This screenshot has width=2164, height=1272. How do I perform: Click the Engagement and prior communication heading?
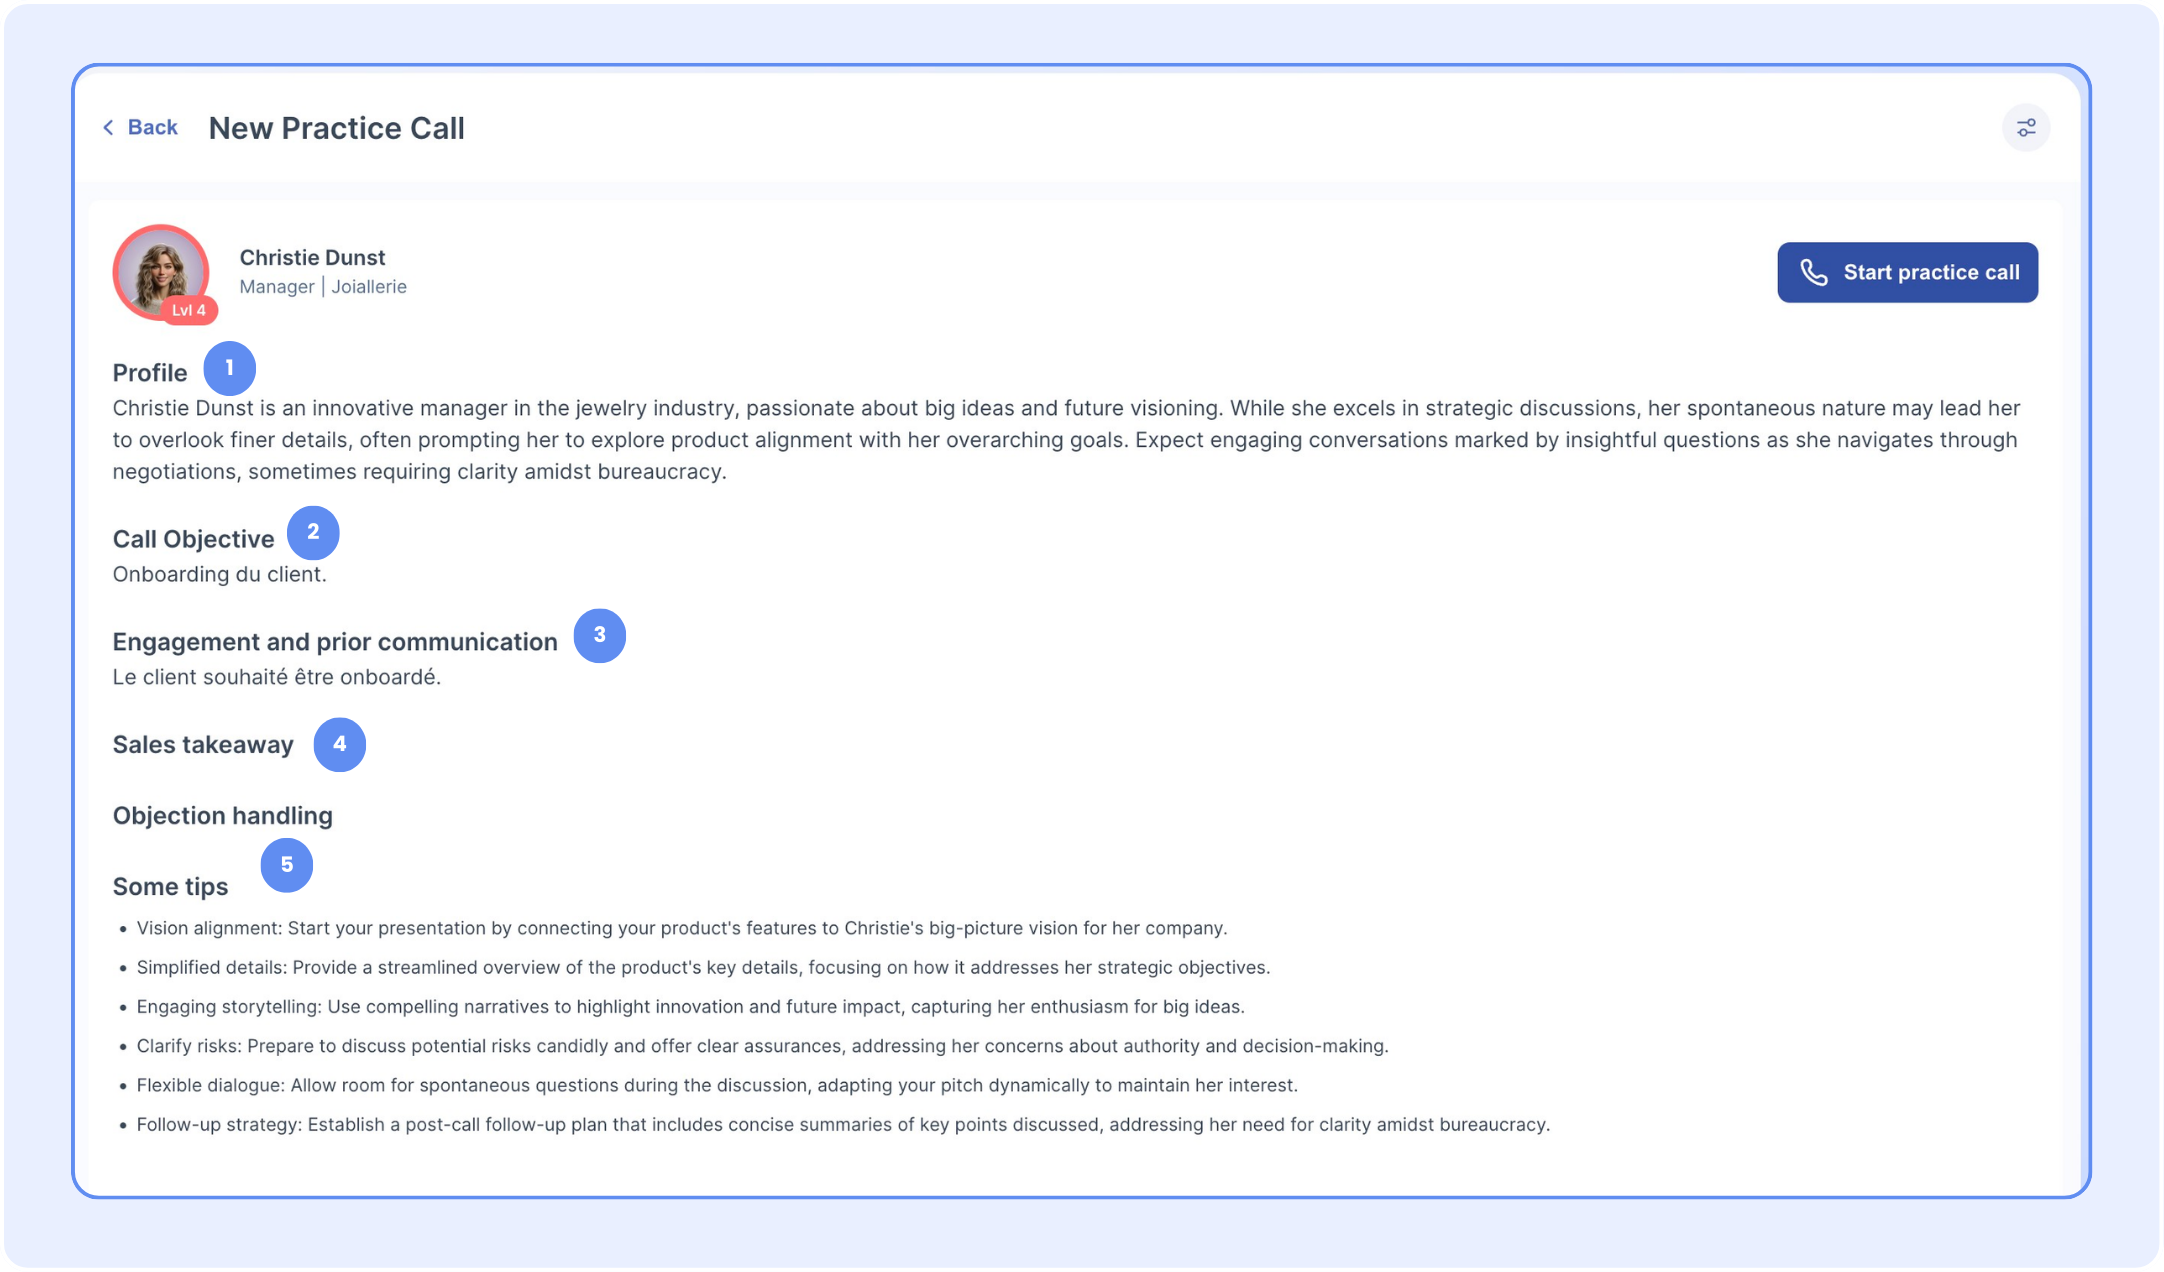point(335,642)
